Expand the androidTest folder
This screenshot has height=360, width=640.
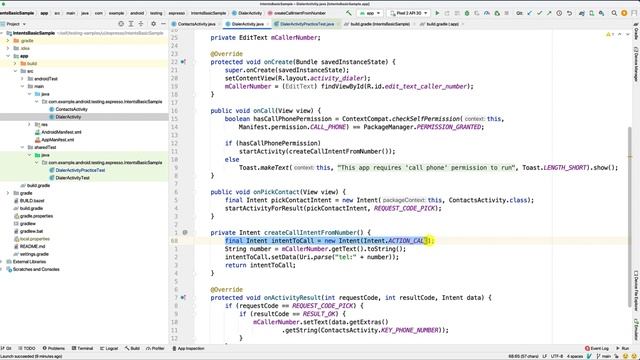pyautogui.click(x=22, y=79)
